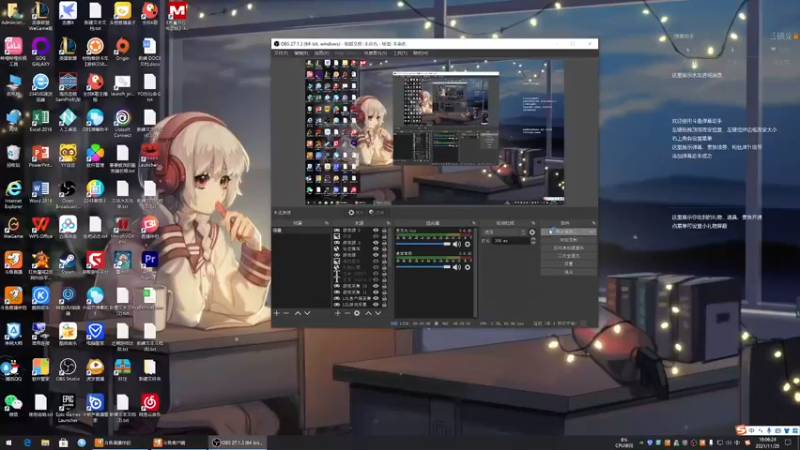Open the Ubisoft Connect desktop icon
This screenshot has width=800, height=450.
tap(122, 123)
